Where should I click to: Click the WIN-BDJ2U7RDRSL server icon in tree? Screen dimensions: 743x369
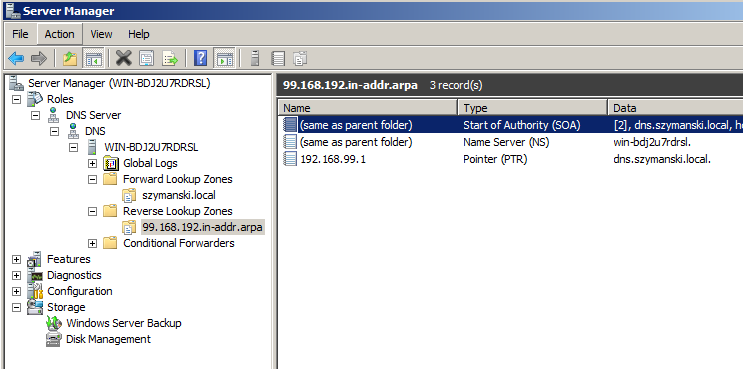[92, 147]
